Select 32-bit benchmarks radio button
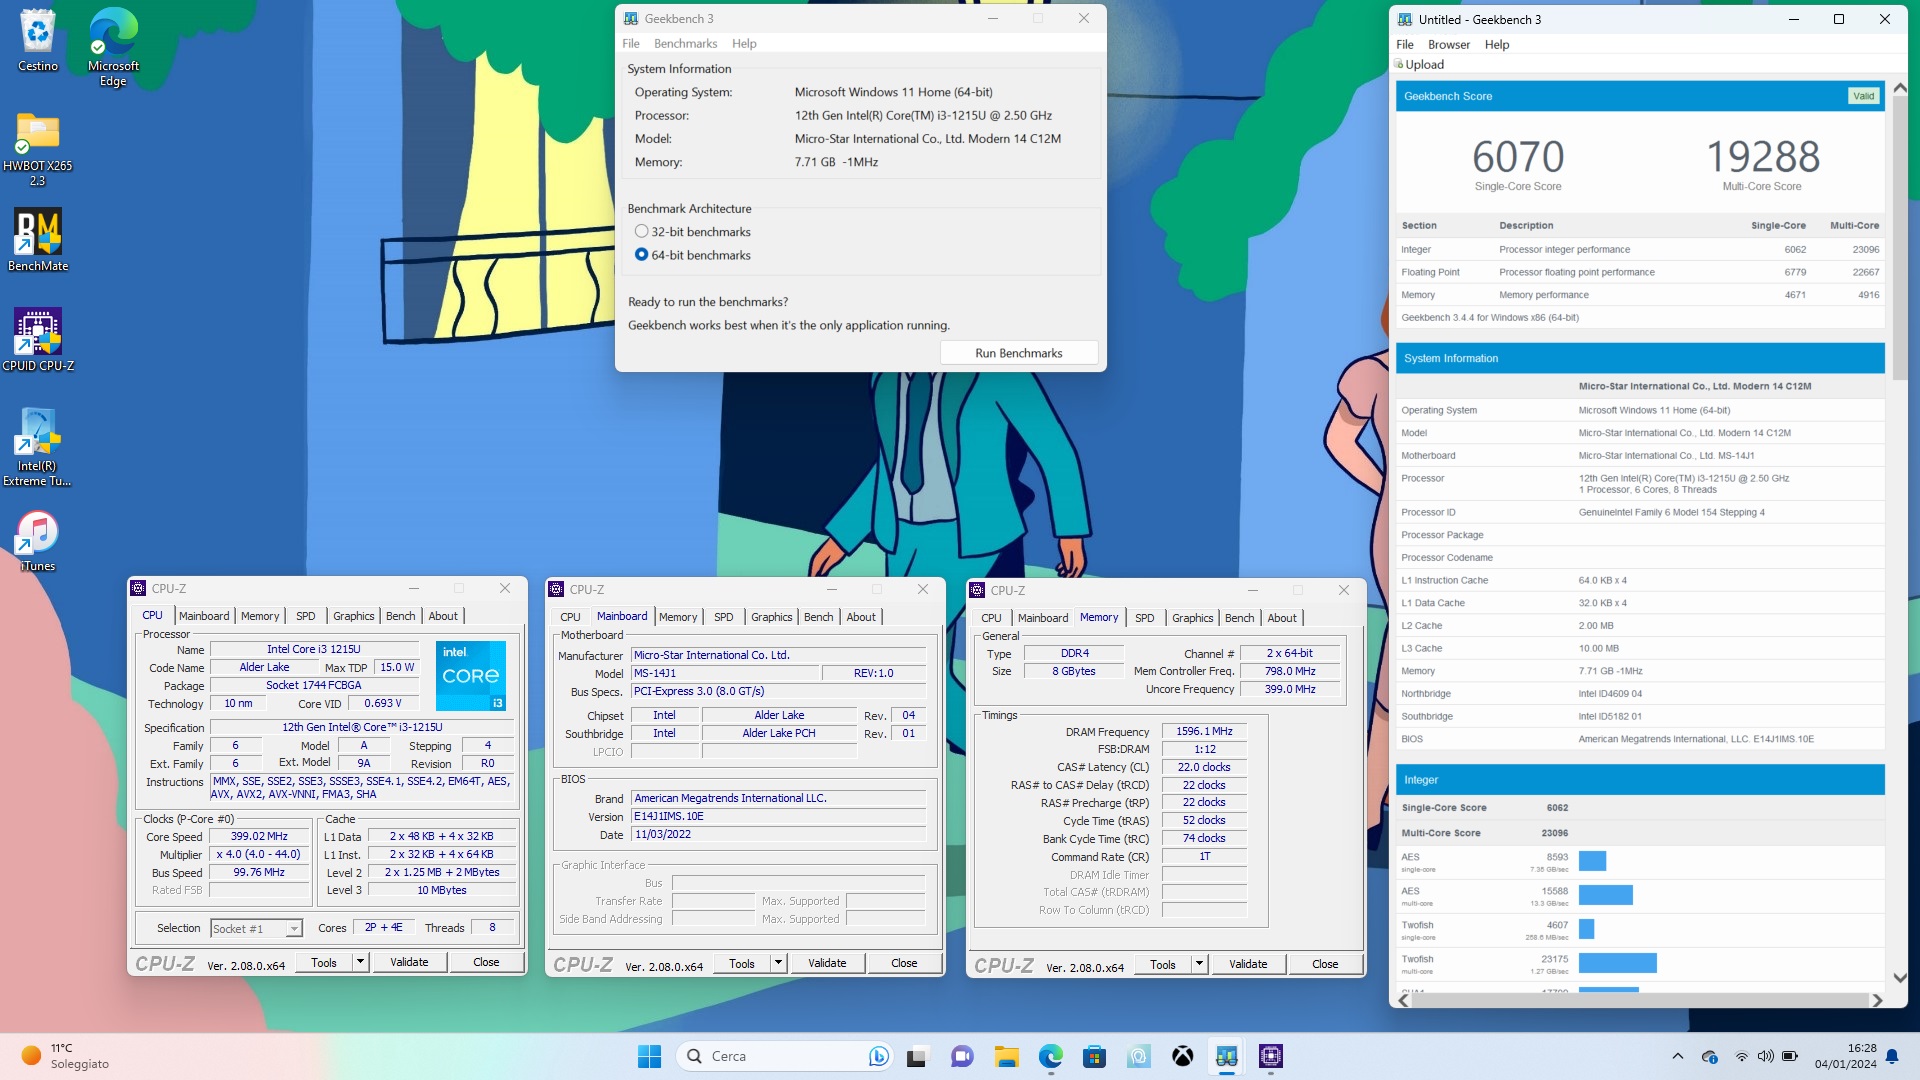This screenshot has height=1080, width=1920. [642, 231]
